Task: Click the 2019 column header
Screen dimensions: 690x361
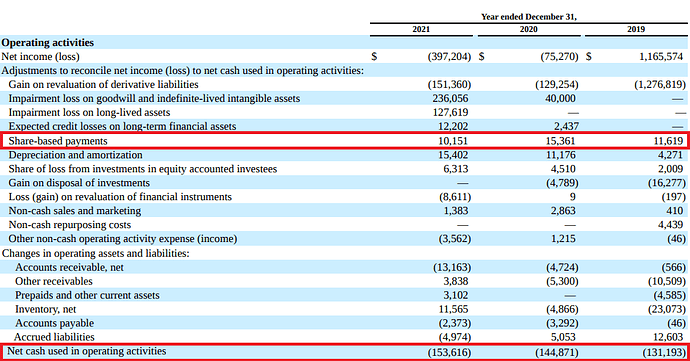Action: click(x=636, y=29)
